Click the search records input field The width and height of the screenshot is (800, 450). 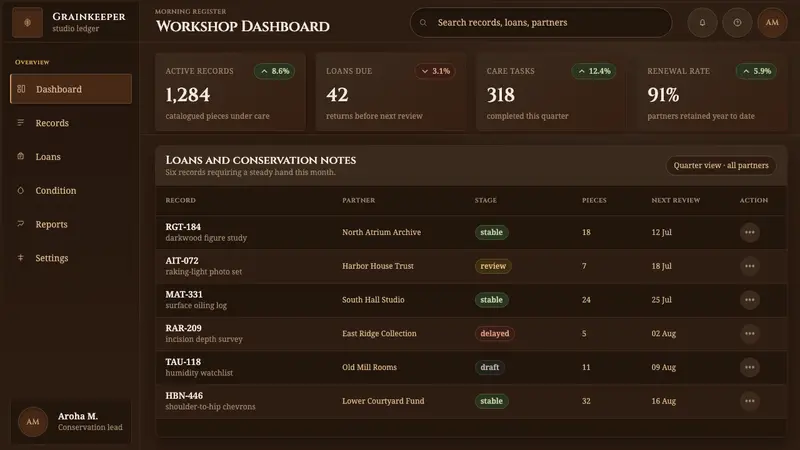541,22
